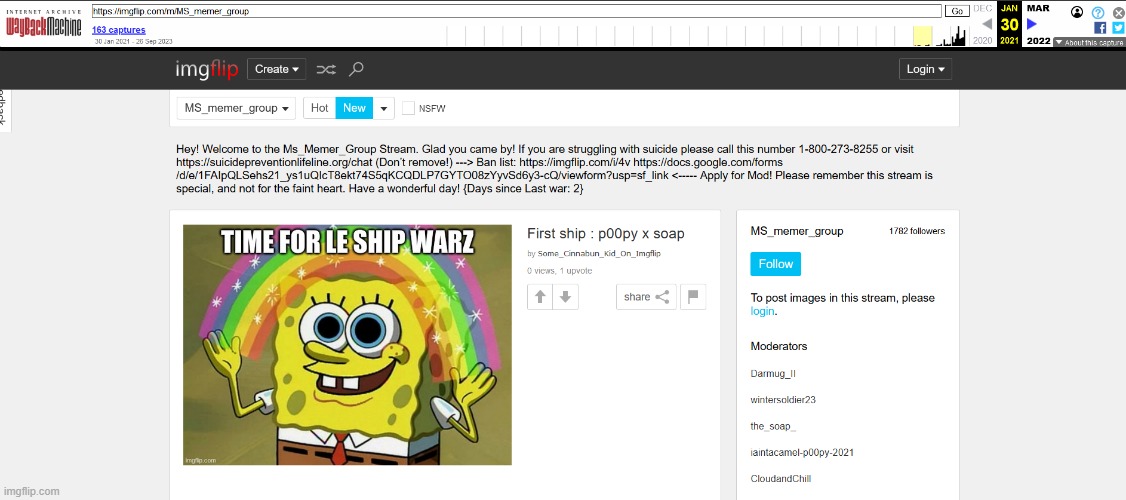Upvote the First ship post
The height and width of the screenshot is (500, 1126).
point(540,297)
